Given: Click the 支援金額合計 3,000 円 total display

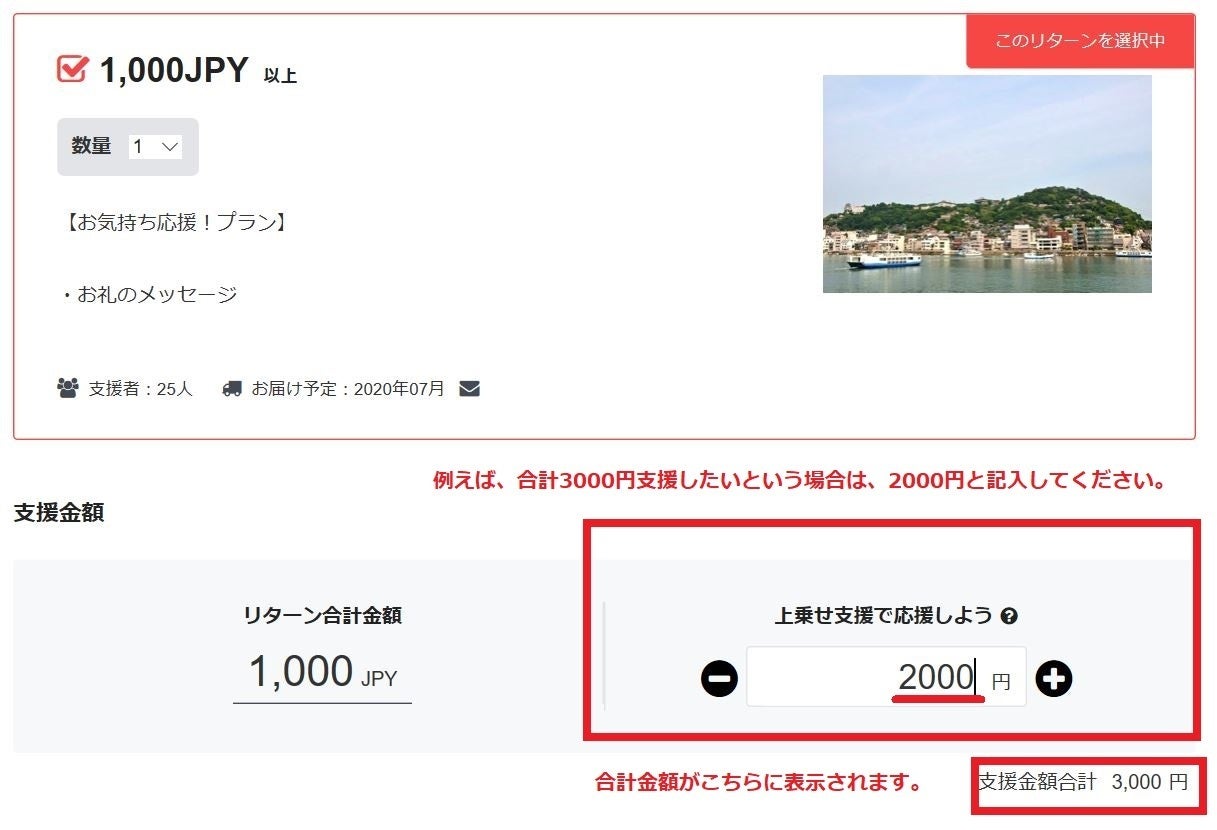Looking at the screenshot, I should (x=1084, y=782).
